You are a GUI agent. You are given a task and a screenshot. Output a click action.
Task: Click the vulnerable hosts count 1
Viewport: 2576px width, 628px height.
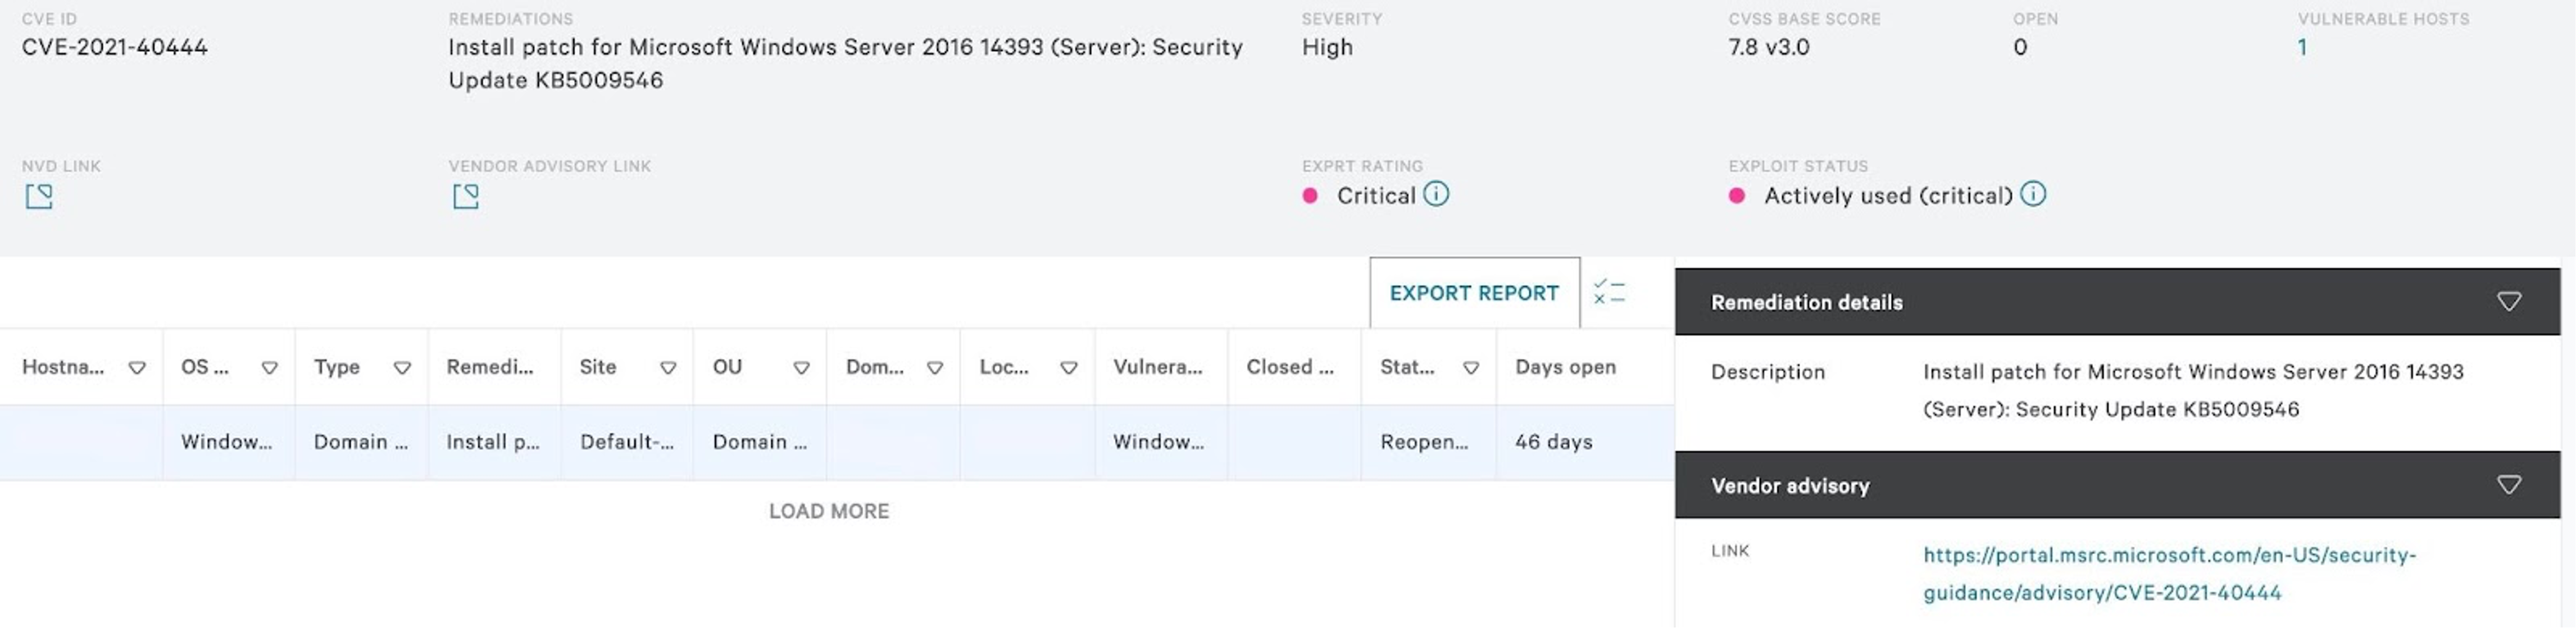tap(2302, 47)
